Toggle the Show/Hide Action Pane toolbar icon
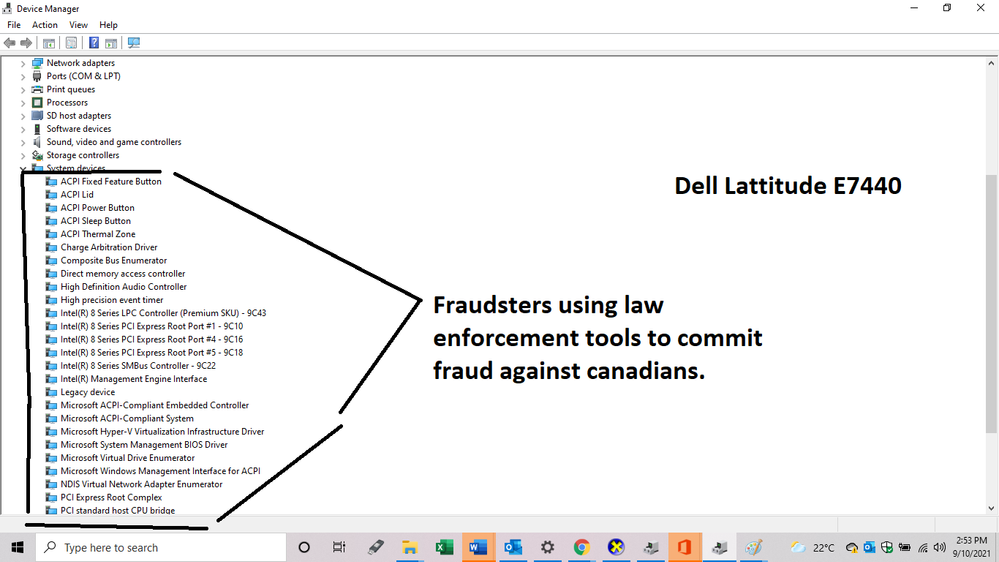The height and width of the screenshot is (562, 999). [x=111, y=43]
